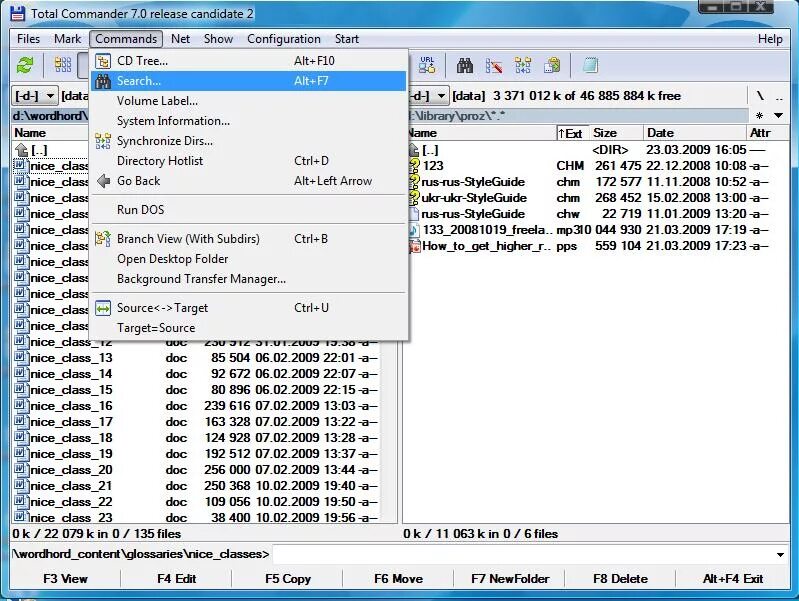Sort right panel by Ext column
This screenshot has height=601, width=799.
(572, 134)
